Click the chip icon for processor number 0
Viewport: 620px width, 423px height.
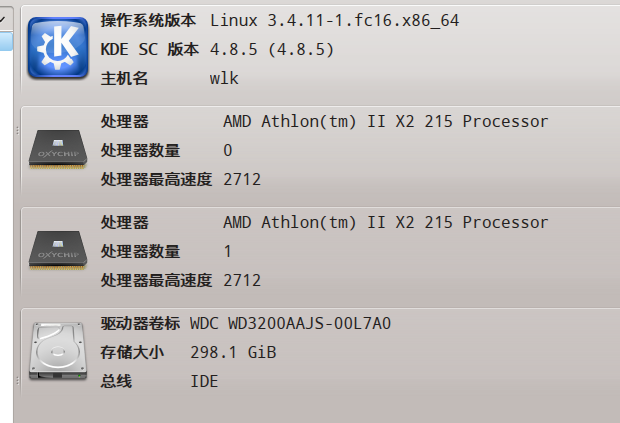point(58,149)
